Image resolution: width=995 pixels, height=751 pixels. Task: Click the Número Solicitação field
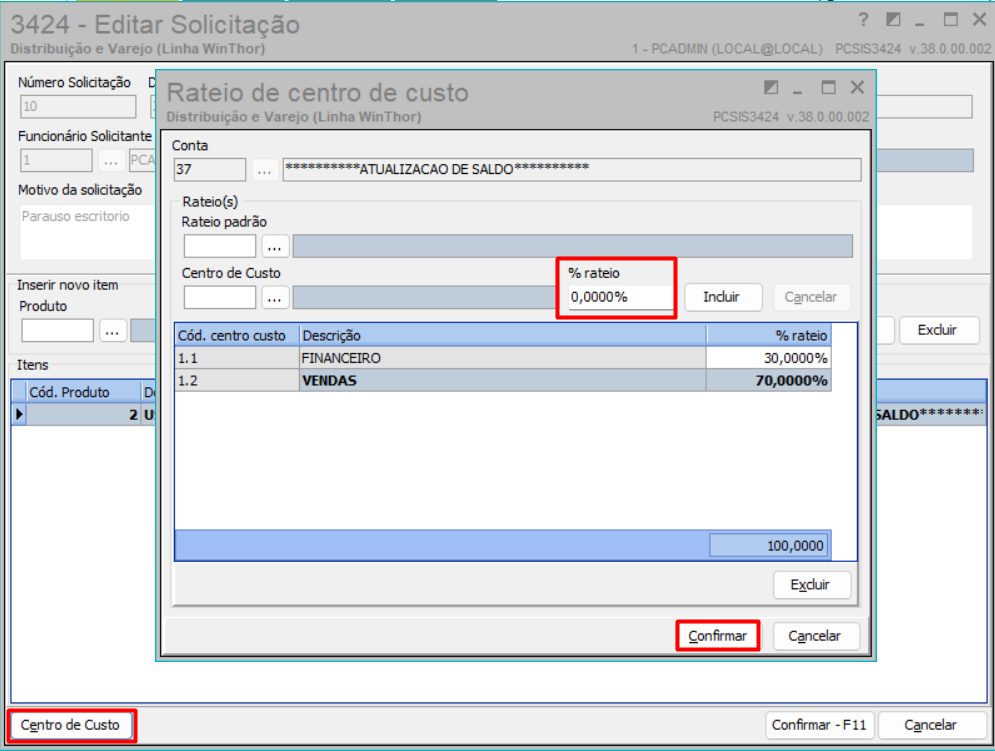tap(78, 107)
